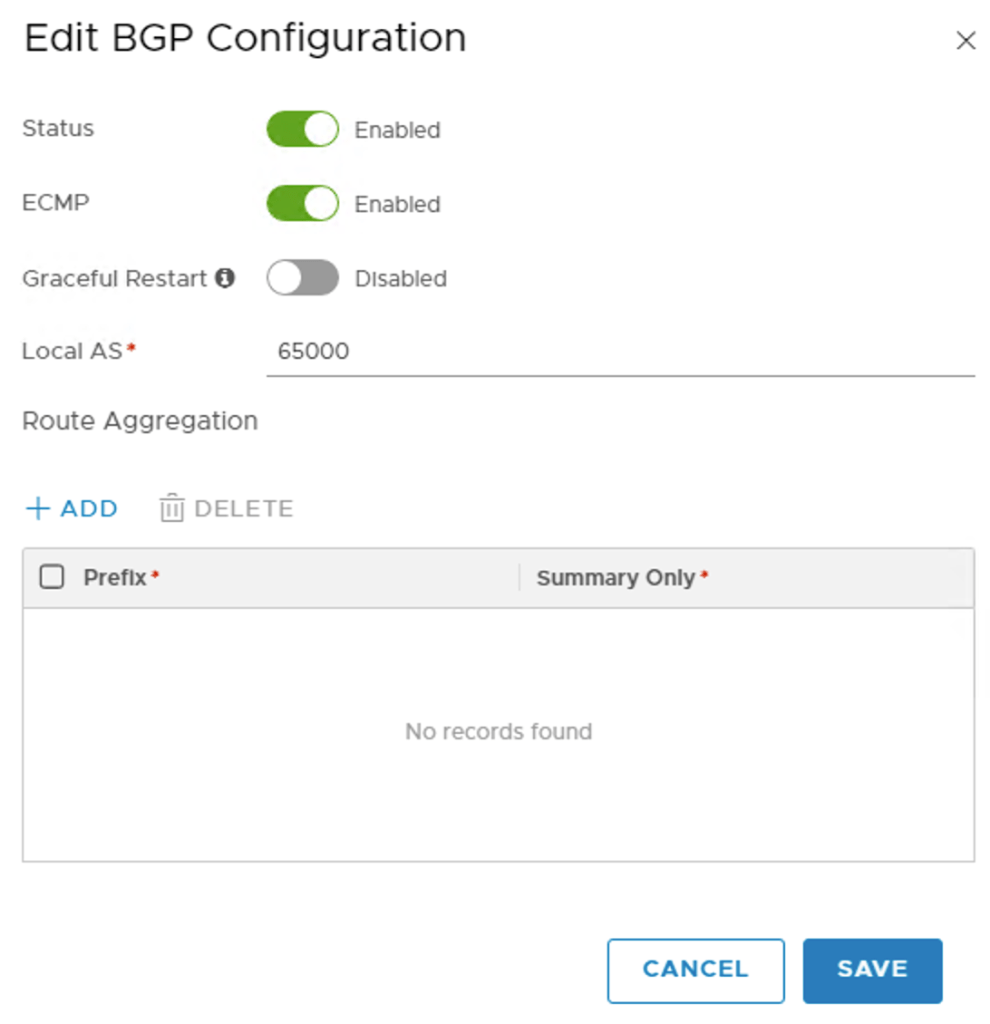Click the DELETE trash button
This screenshot has width=990, height=1024.
(x=227, y=509)
